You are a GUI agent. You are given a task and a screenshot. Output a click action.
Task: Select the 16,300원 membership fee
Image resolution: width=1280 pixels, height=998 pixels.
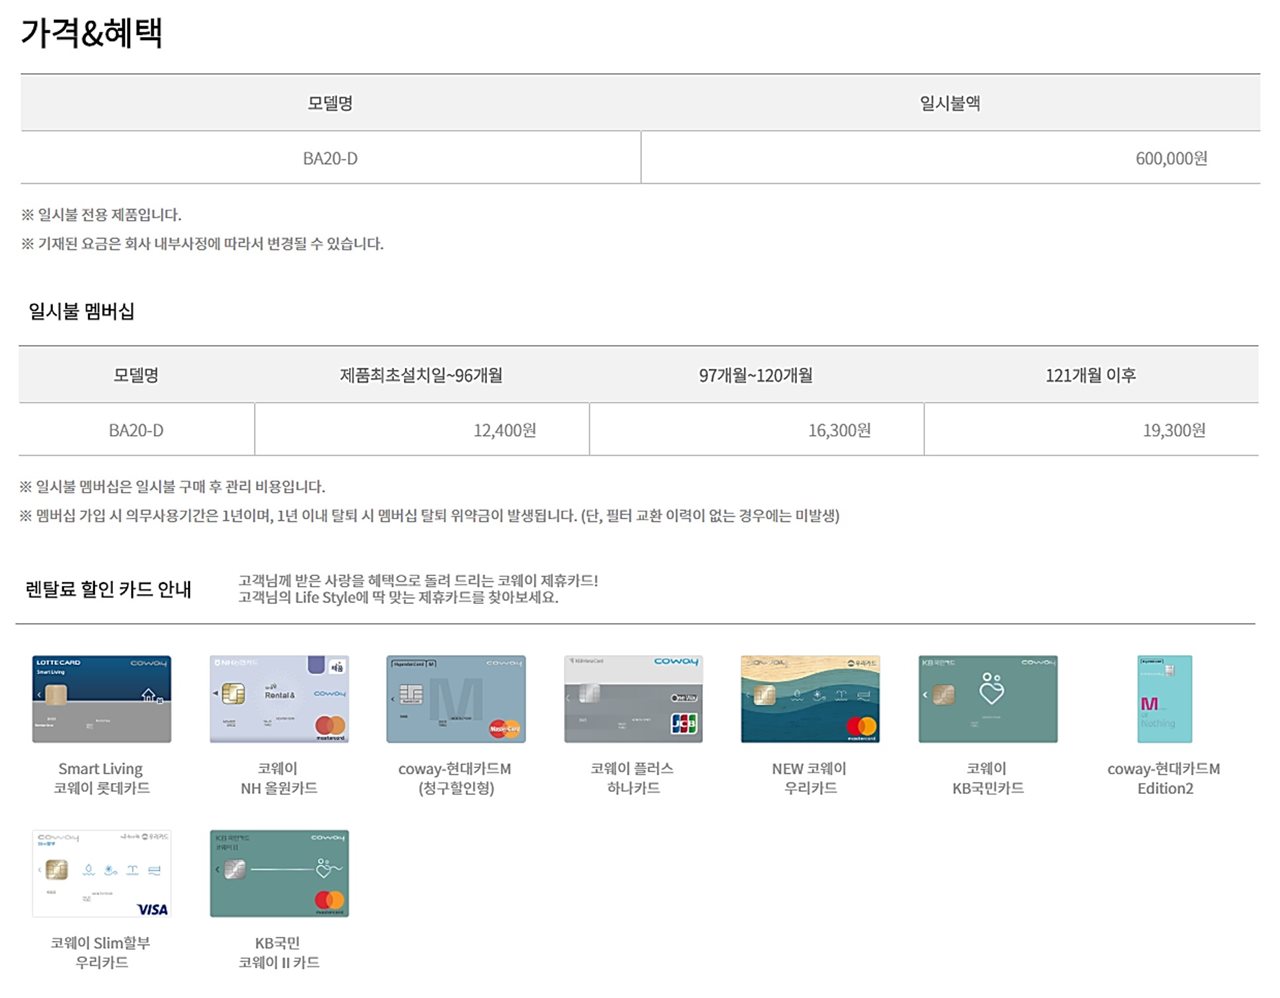(x=839, y=430)
